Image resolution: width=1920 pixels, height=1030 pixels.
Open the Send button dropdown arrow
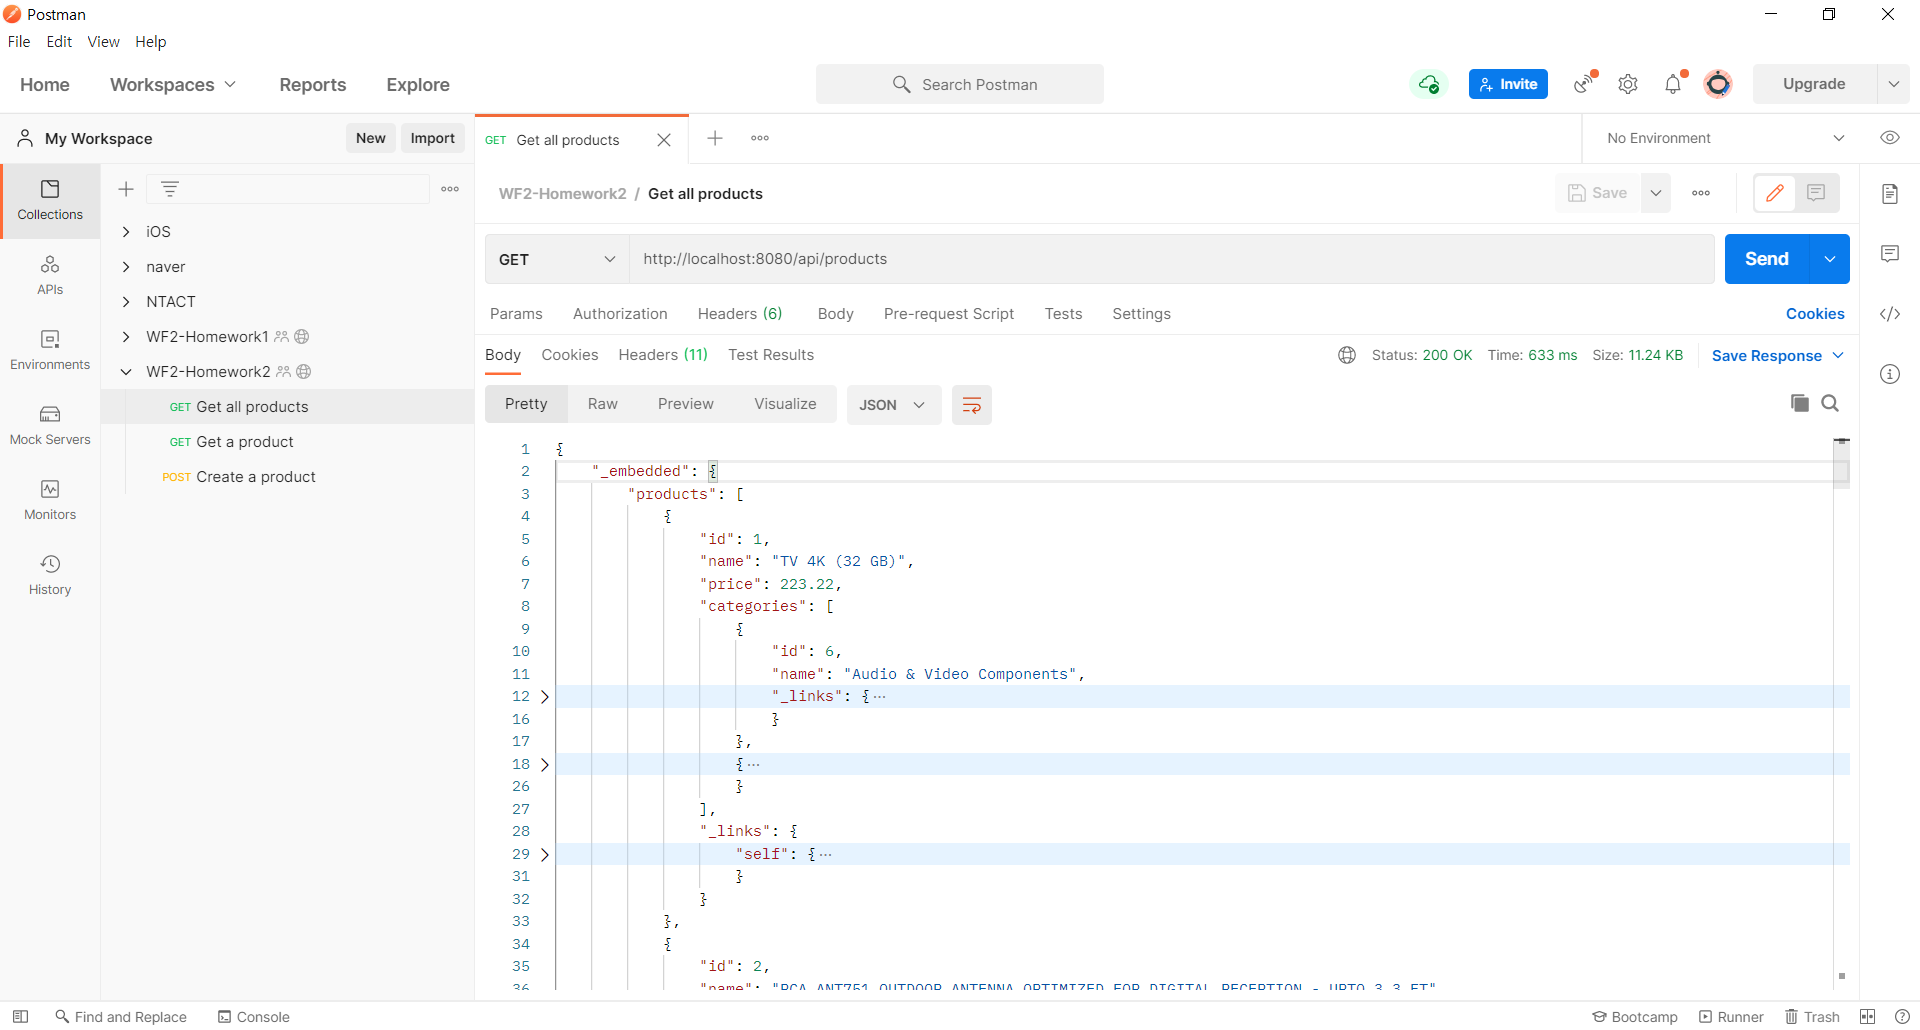1830,259
